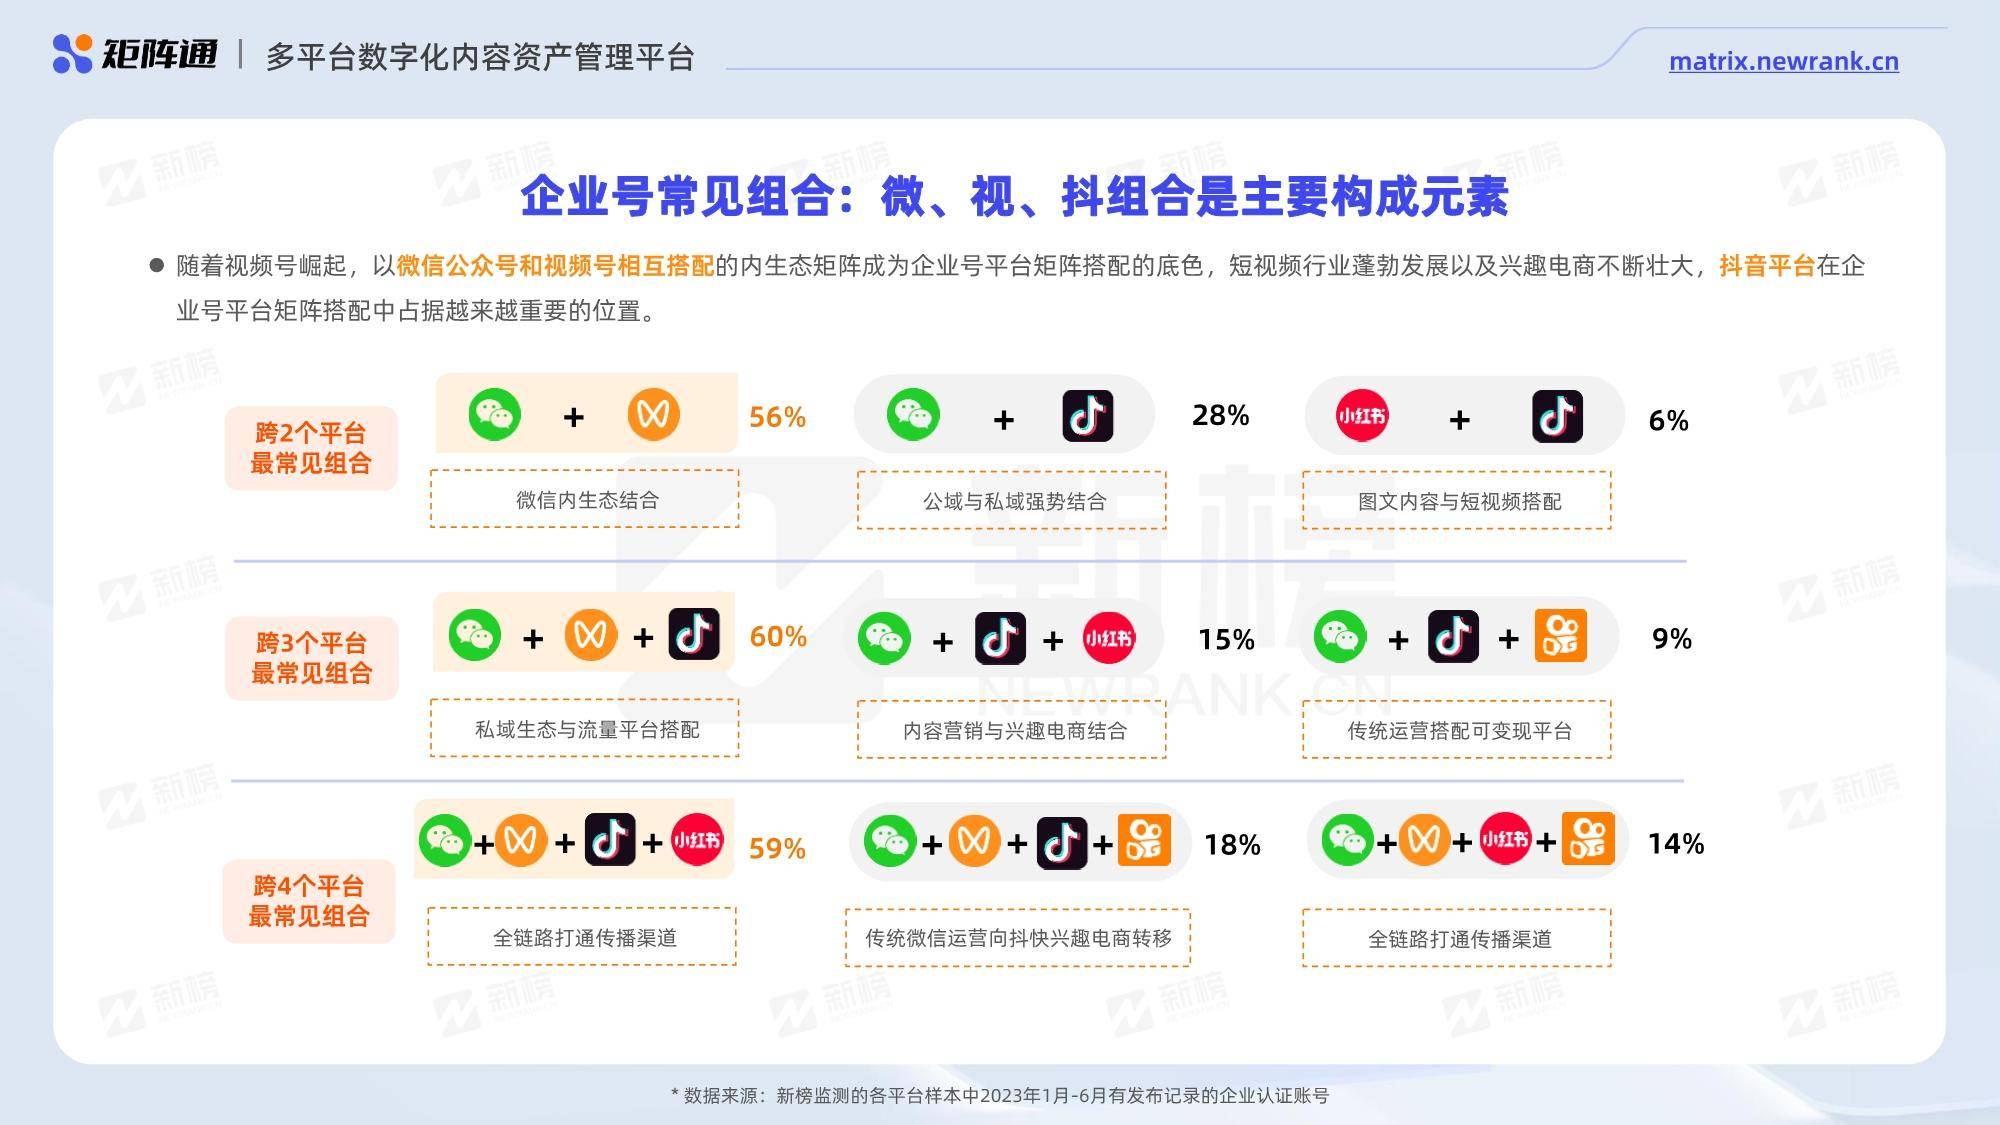Open the matrix.newrank.cn link
This screenshot has height=1125, width=2000.
pos(1783,61)
